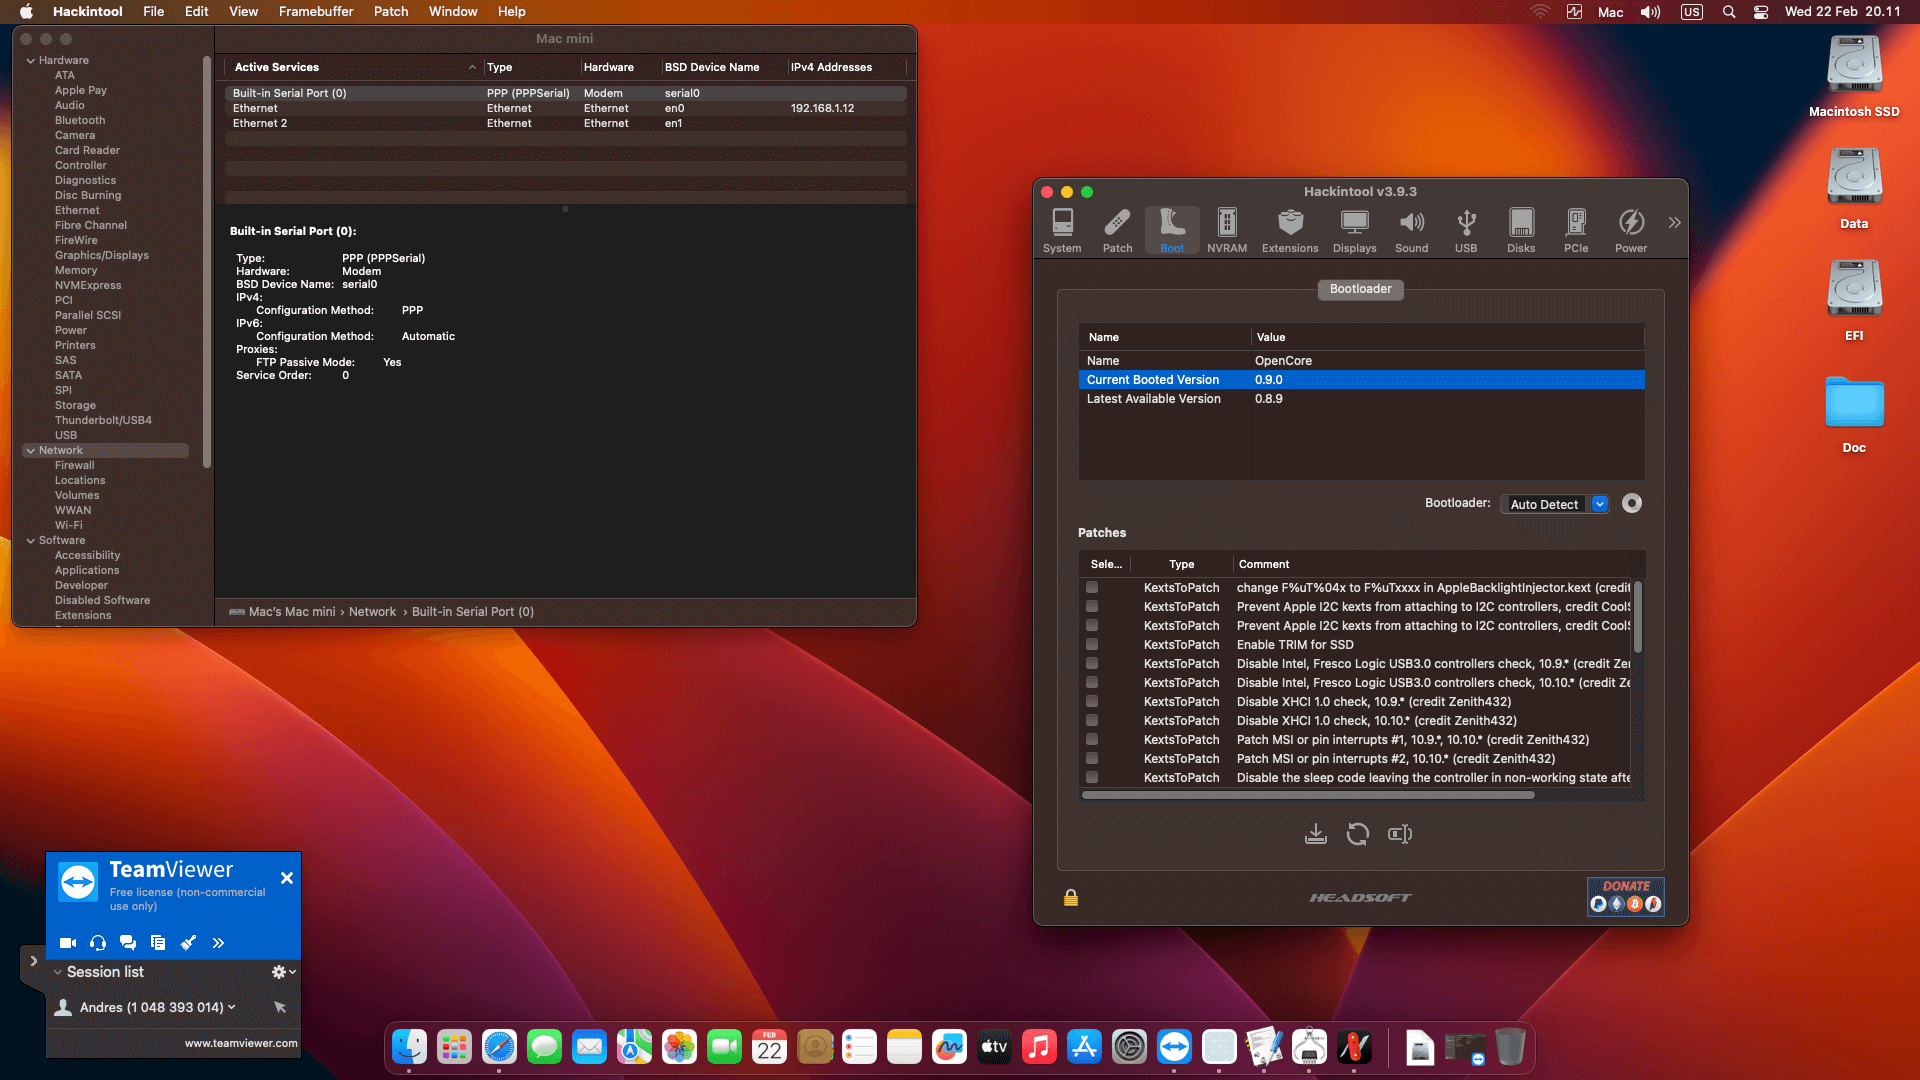
Task: Expand more TeamViewer toolbar actions chevron
Action: click(218, 942)
